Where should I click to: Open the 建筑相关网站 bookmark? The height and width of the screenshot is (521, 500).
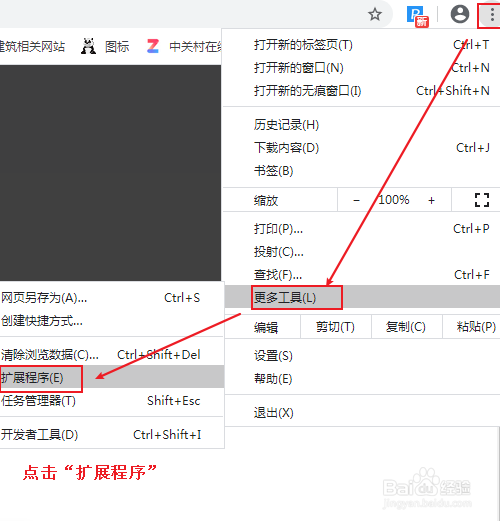point(32,46)
